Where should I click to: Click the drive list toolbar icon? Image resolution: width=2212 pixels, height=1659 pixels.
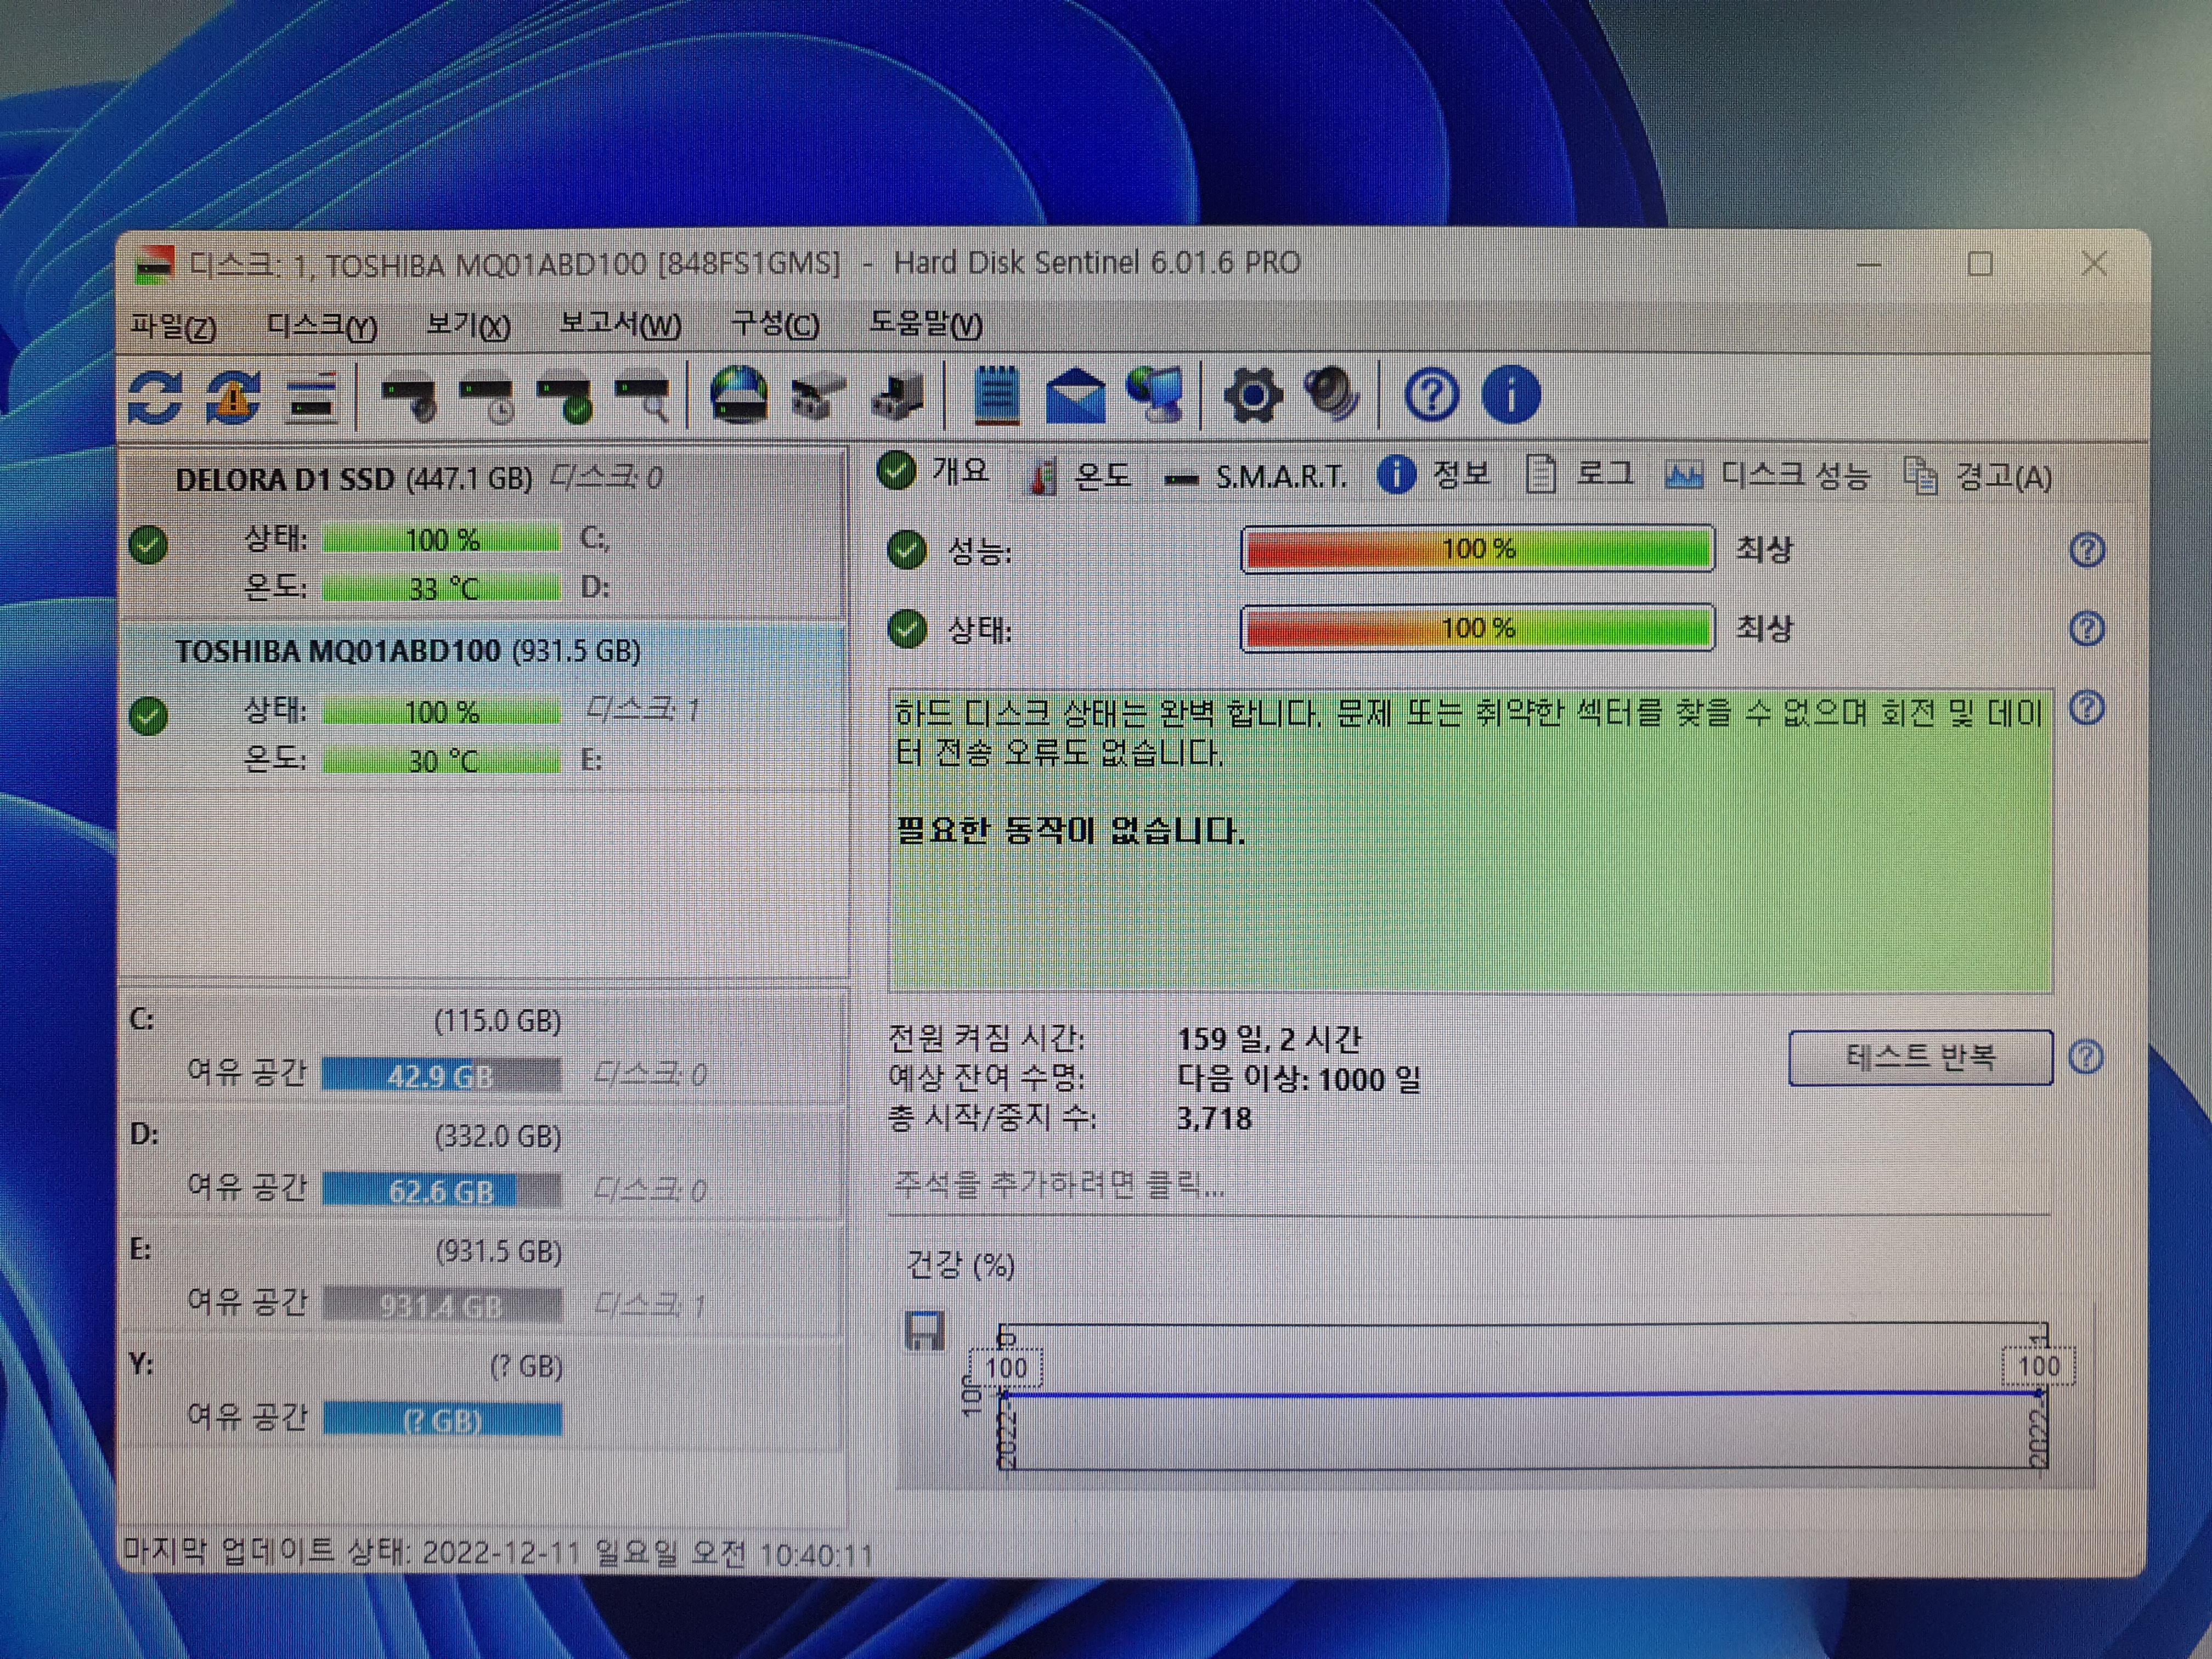pos(312,399)
